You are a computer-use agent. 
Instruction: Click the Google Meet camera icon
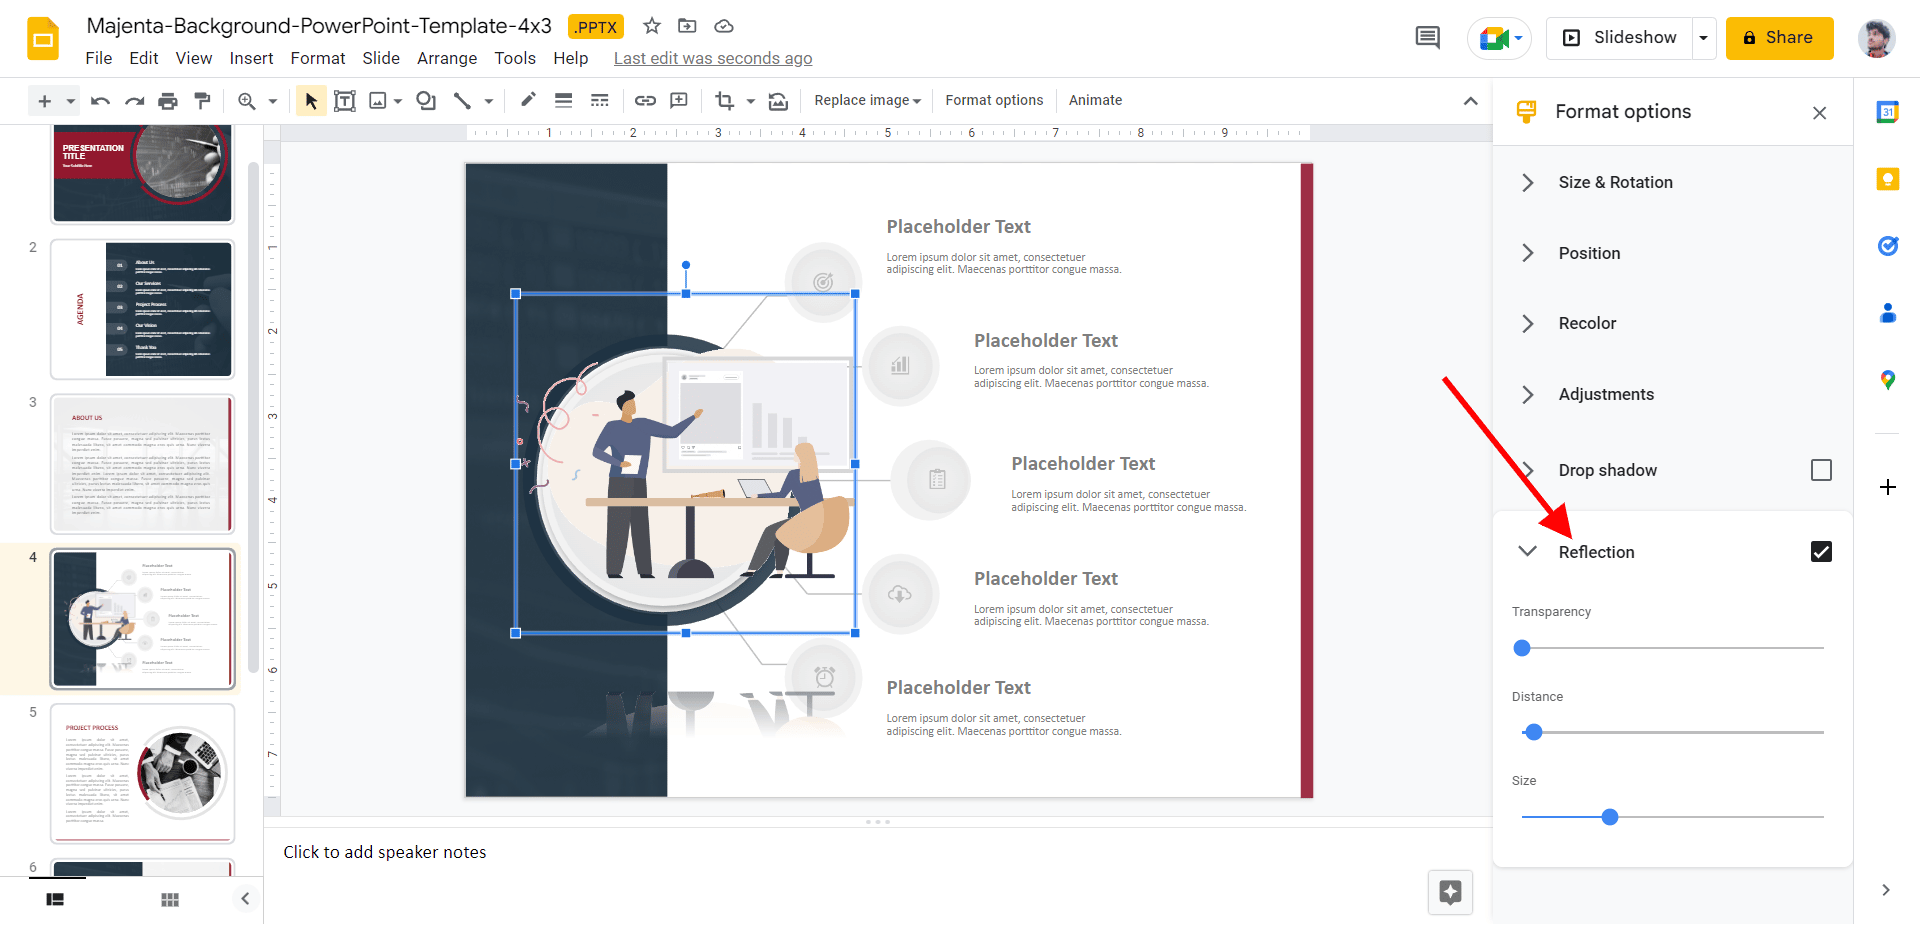click(x=1494, y=38)
